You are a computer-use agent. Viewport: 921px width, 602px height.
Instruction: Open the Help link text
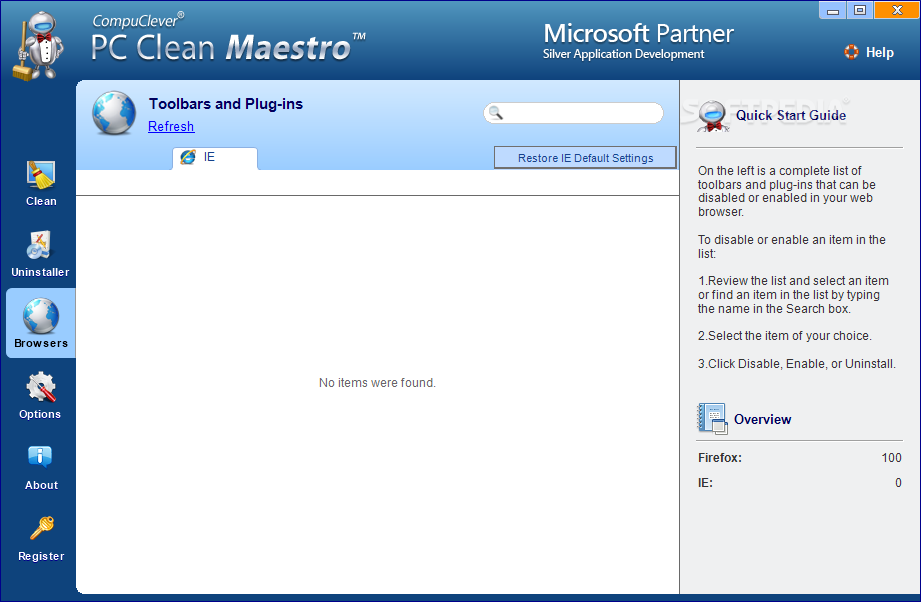coord(879,52)
